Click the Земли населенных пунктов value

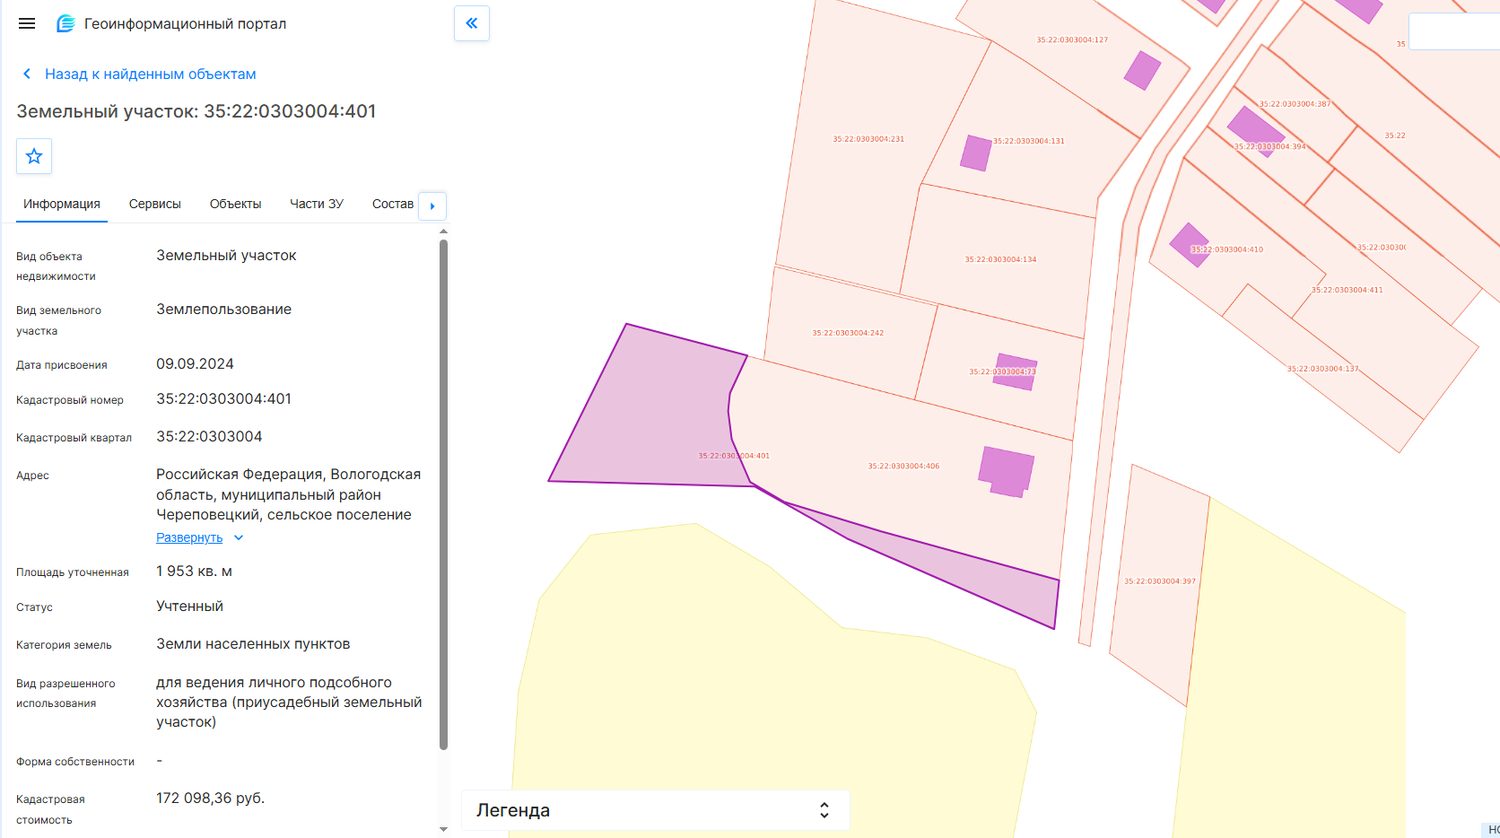[253, 644]
